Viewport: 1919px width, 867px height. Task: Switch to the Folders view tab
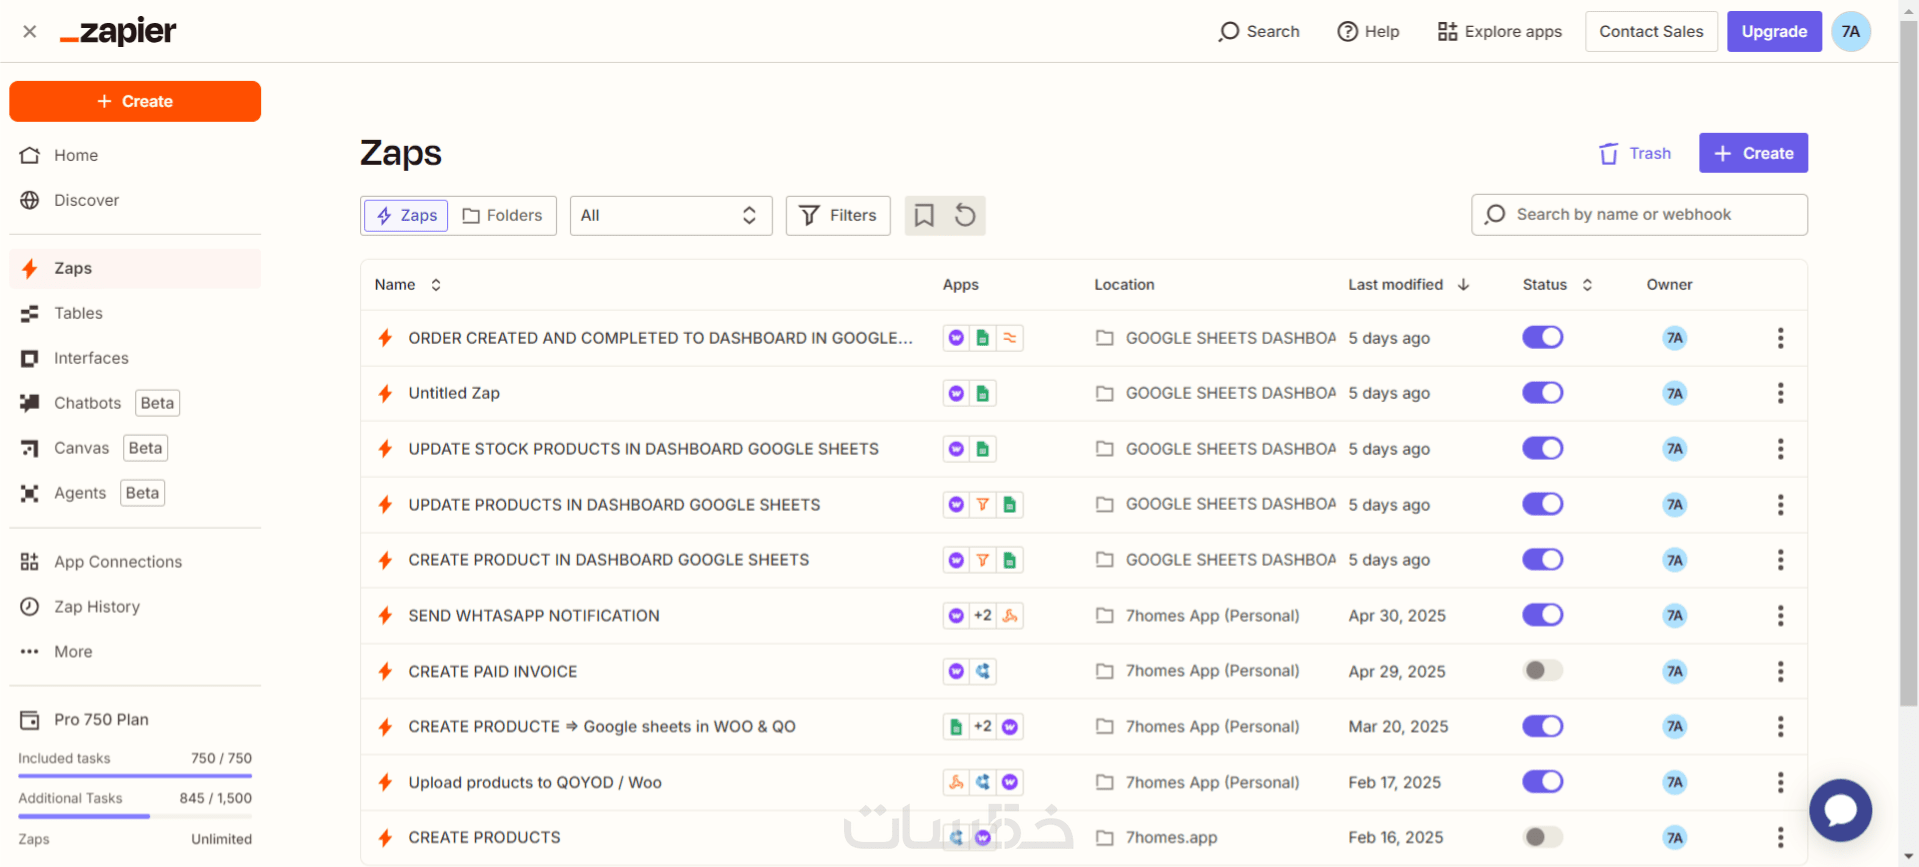502,216
